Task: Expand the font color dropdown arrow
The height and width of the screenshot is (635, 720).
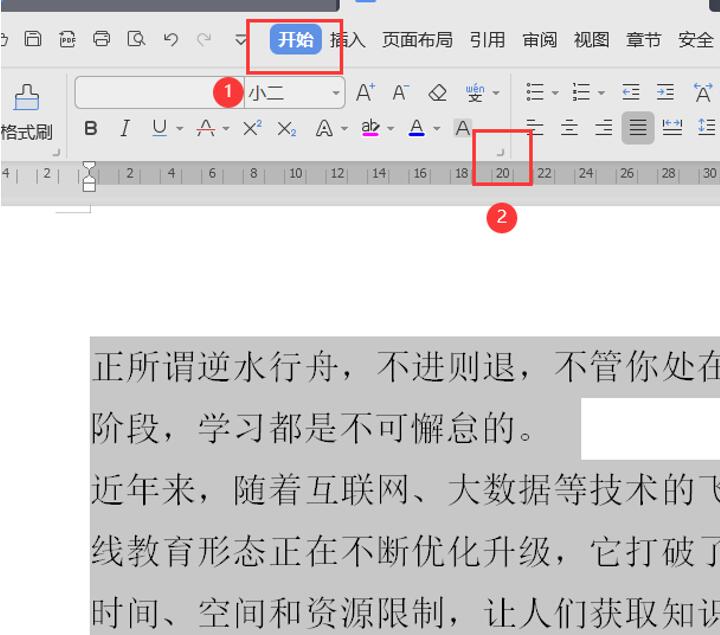Action: [437, 129]
